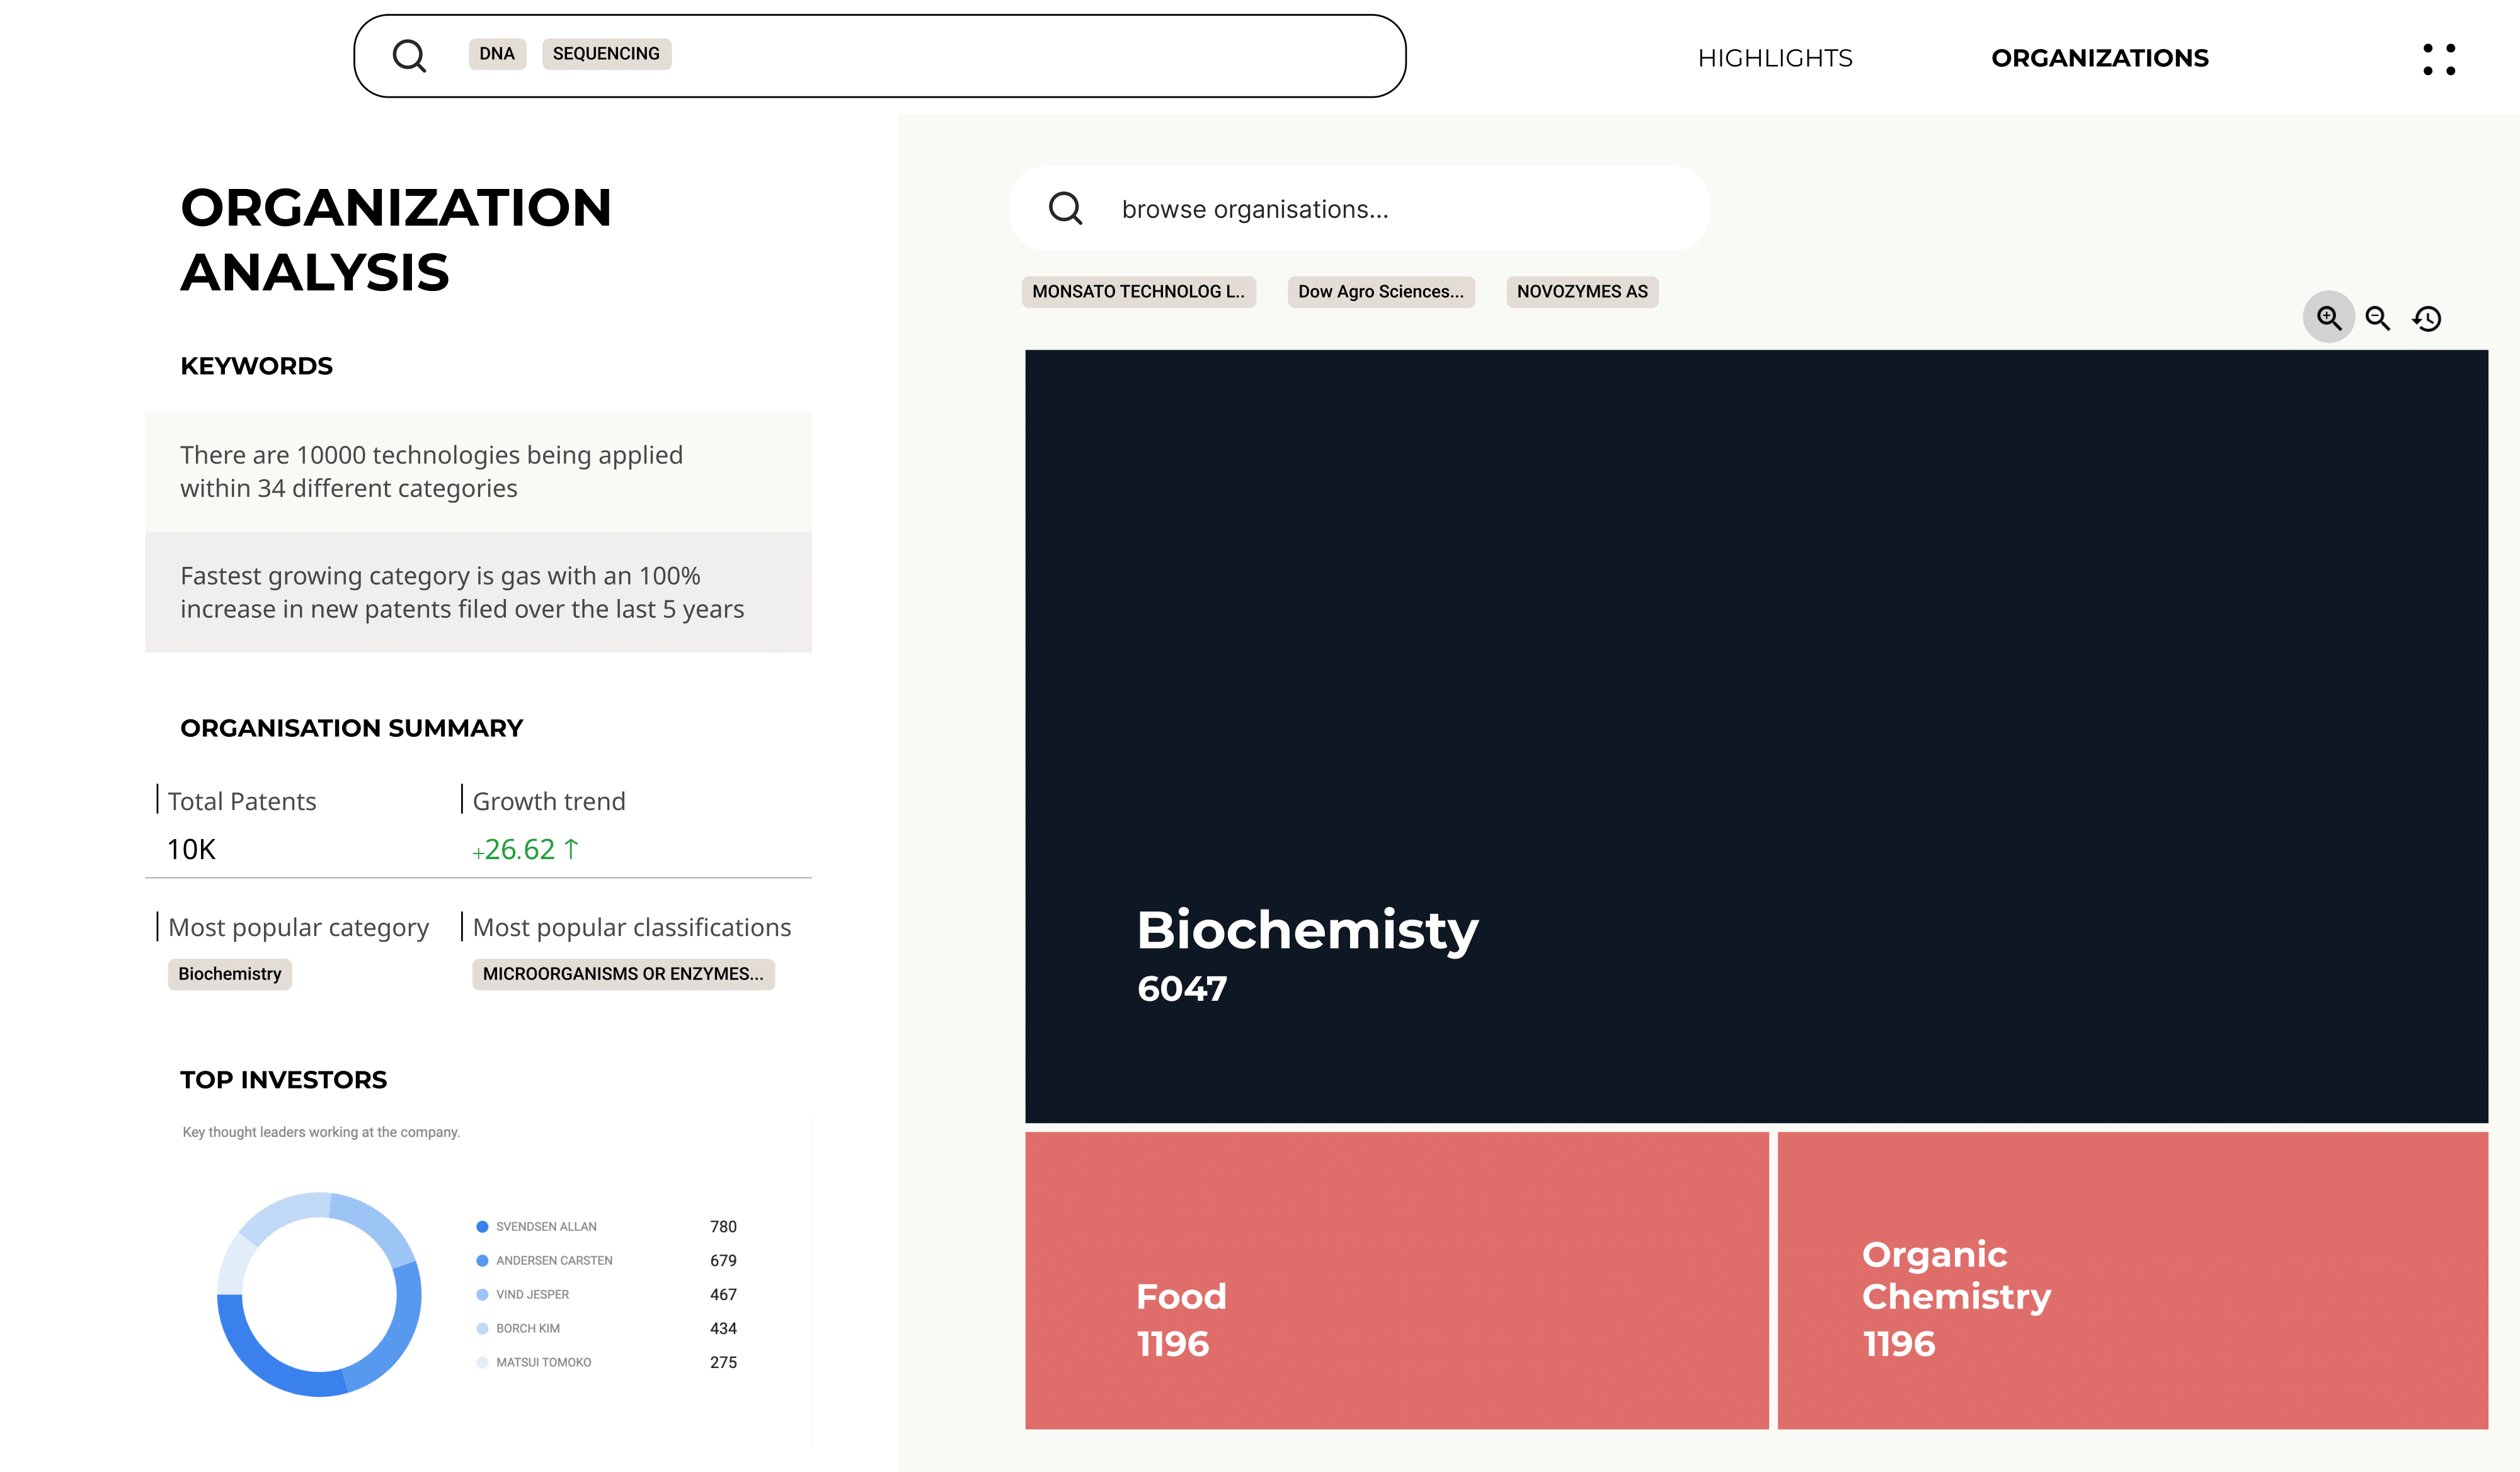Switch to the HIGHLIGHTS tab
Screen dimensions: 2520x1472
[1775, 58]
